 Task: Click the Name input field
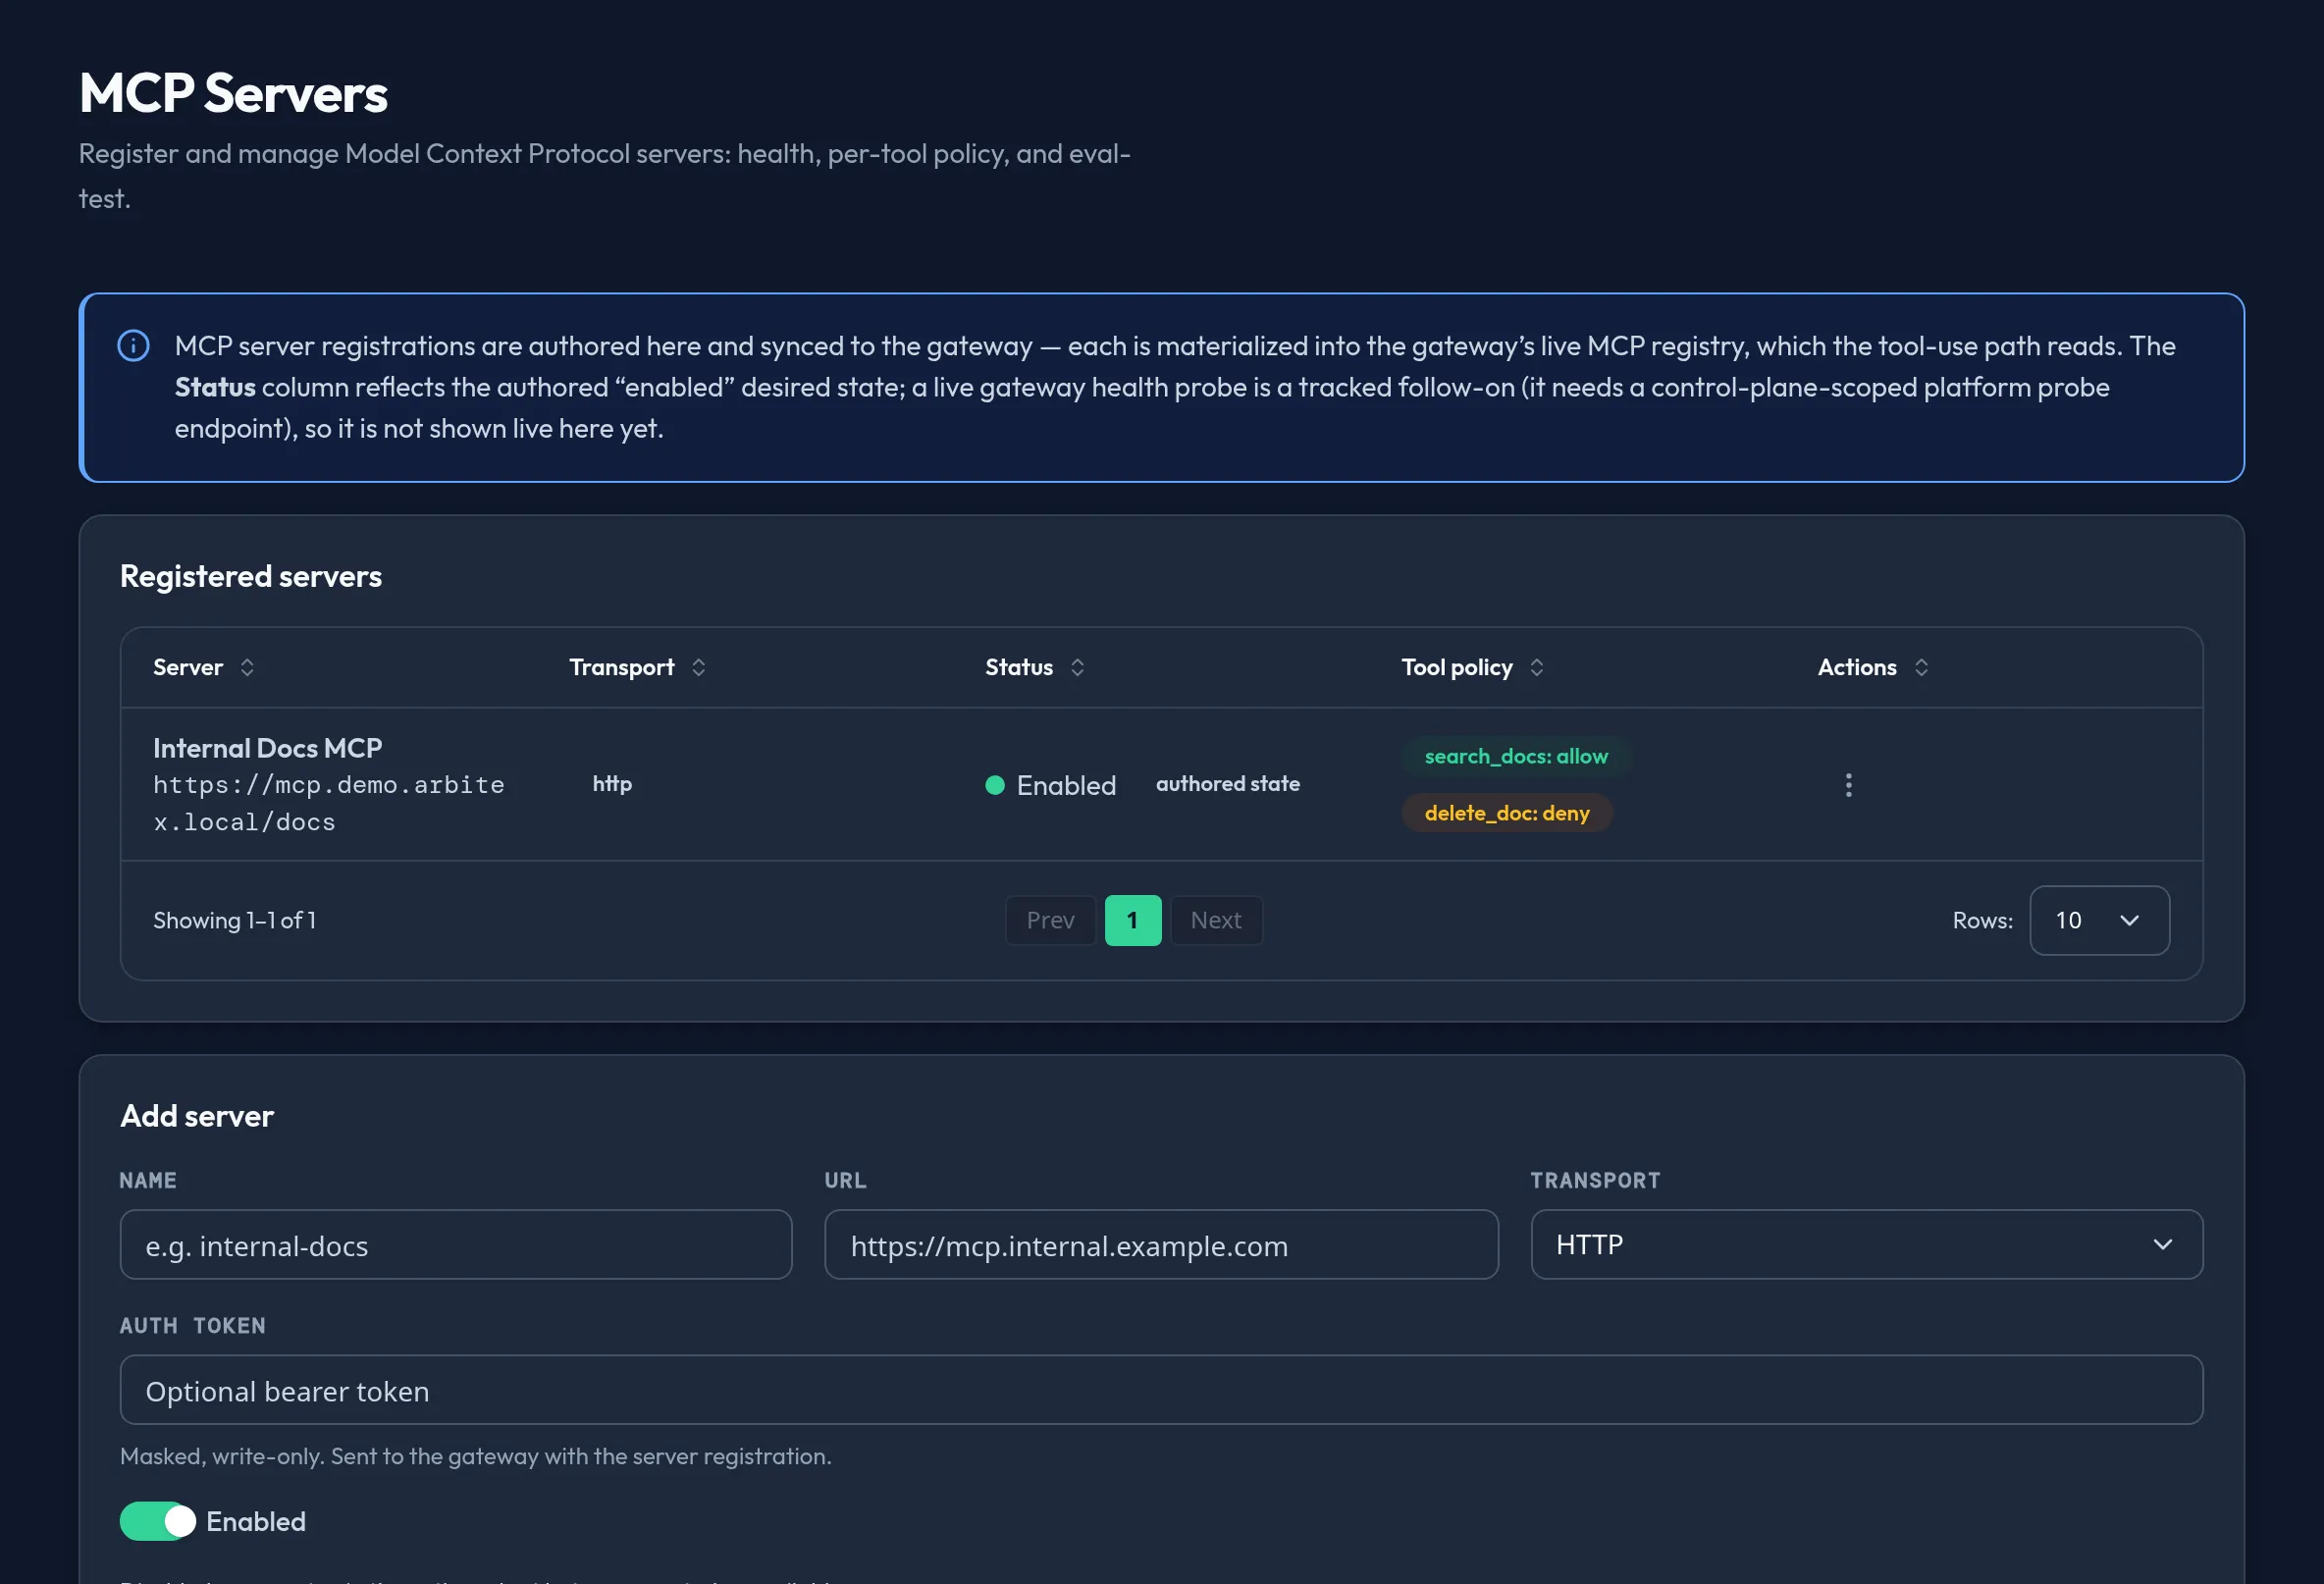click(x=456, y=1245)
